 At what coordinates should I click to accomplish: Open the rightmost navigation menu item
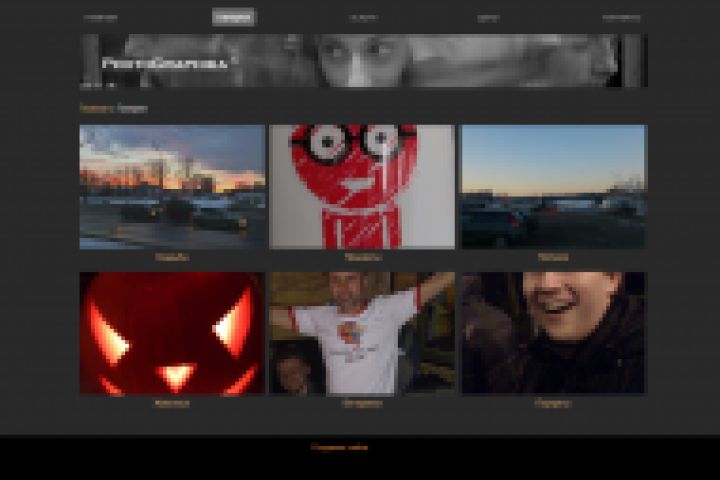click(621, 18)
